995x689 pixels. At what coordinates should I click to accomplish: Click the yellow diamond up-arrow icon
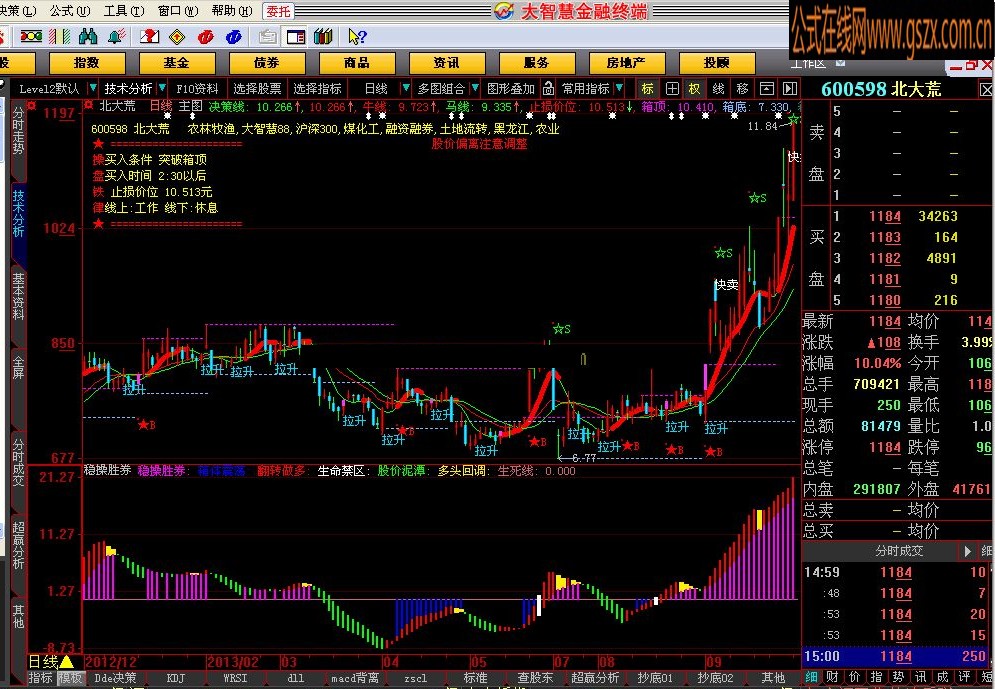click(x=177, y=37)
